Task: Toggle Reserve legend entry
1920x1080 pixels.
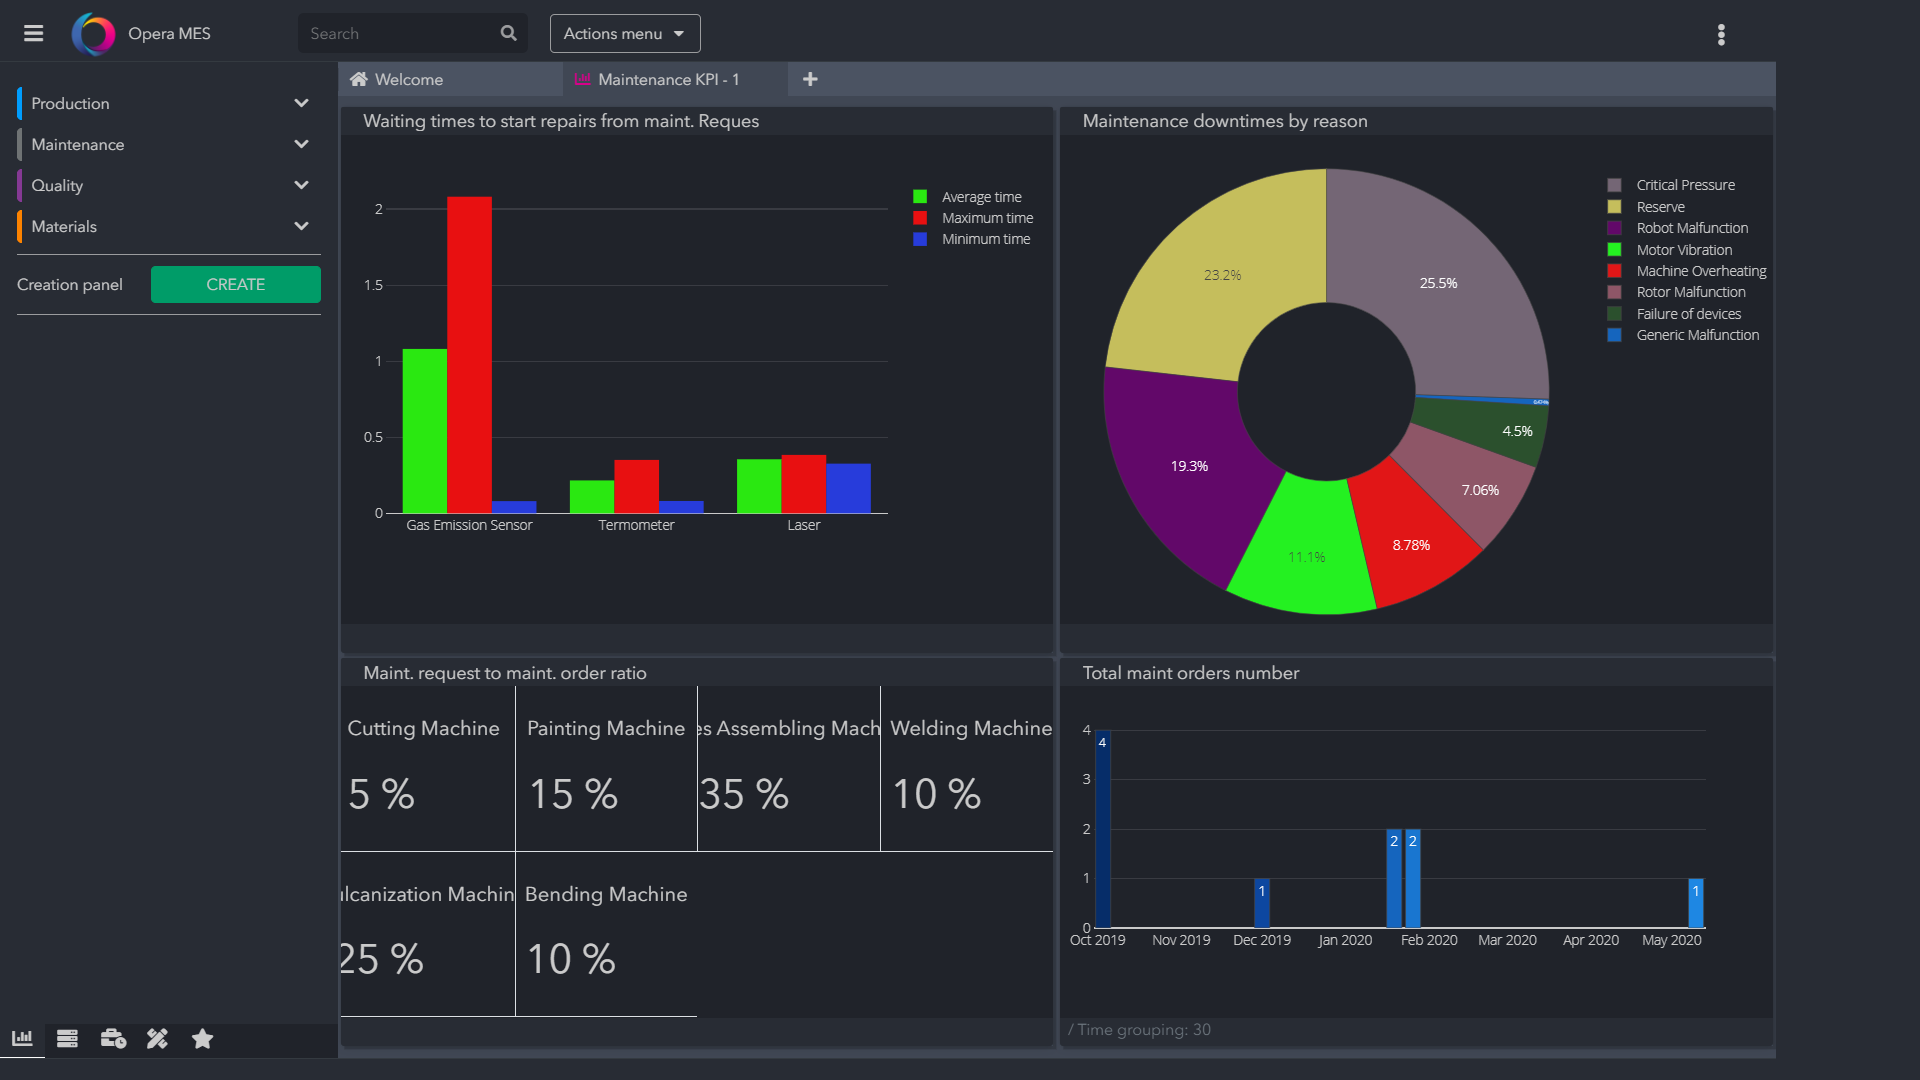Action: point(1646,207)
